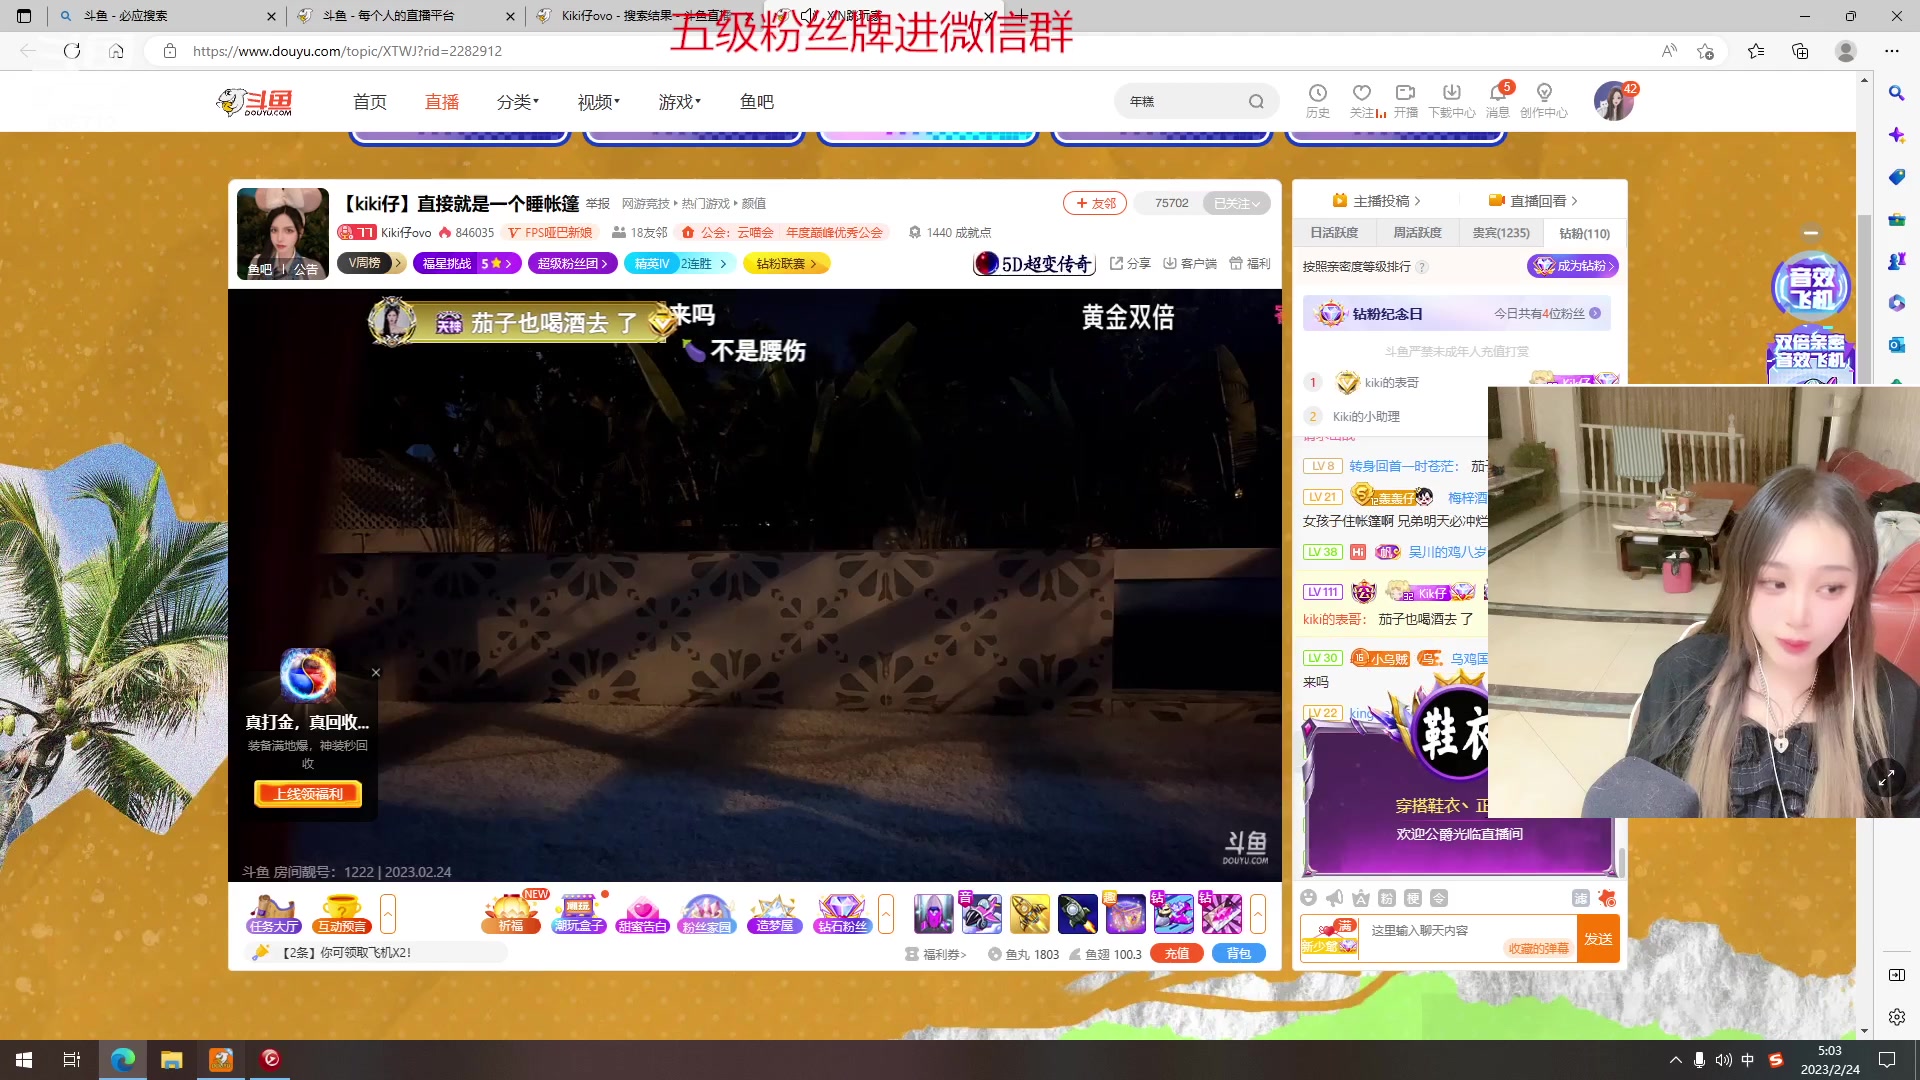Open 历史 watch history icon
The height and width of the screenshot is (1080, 1920).
[x=1318, y=101]
